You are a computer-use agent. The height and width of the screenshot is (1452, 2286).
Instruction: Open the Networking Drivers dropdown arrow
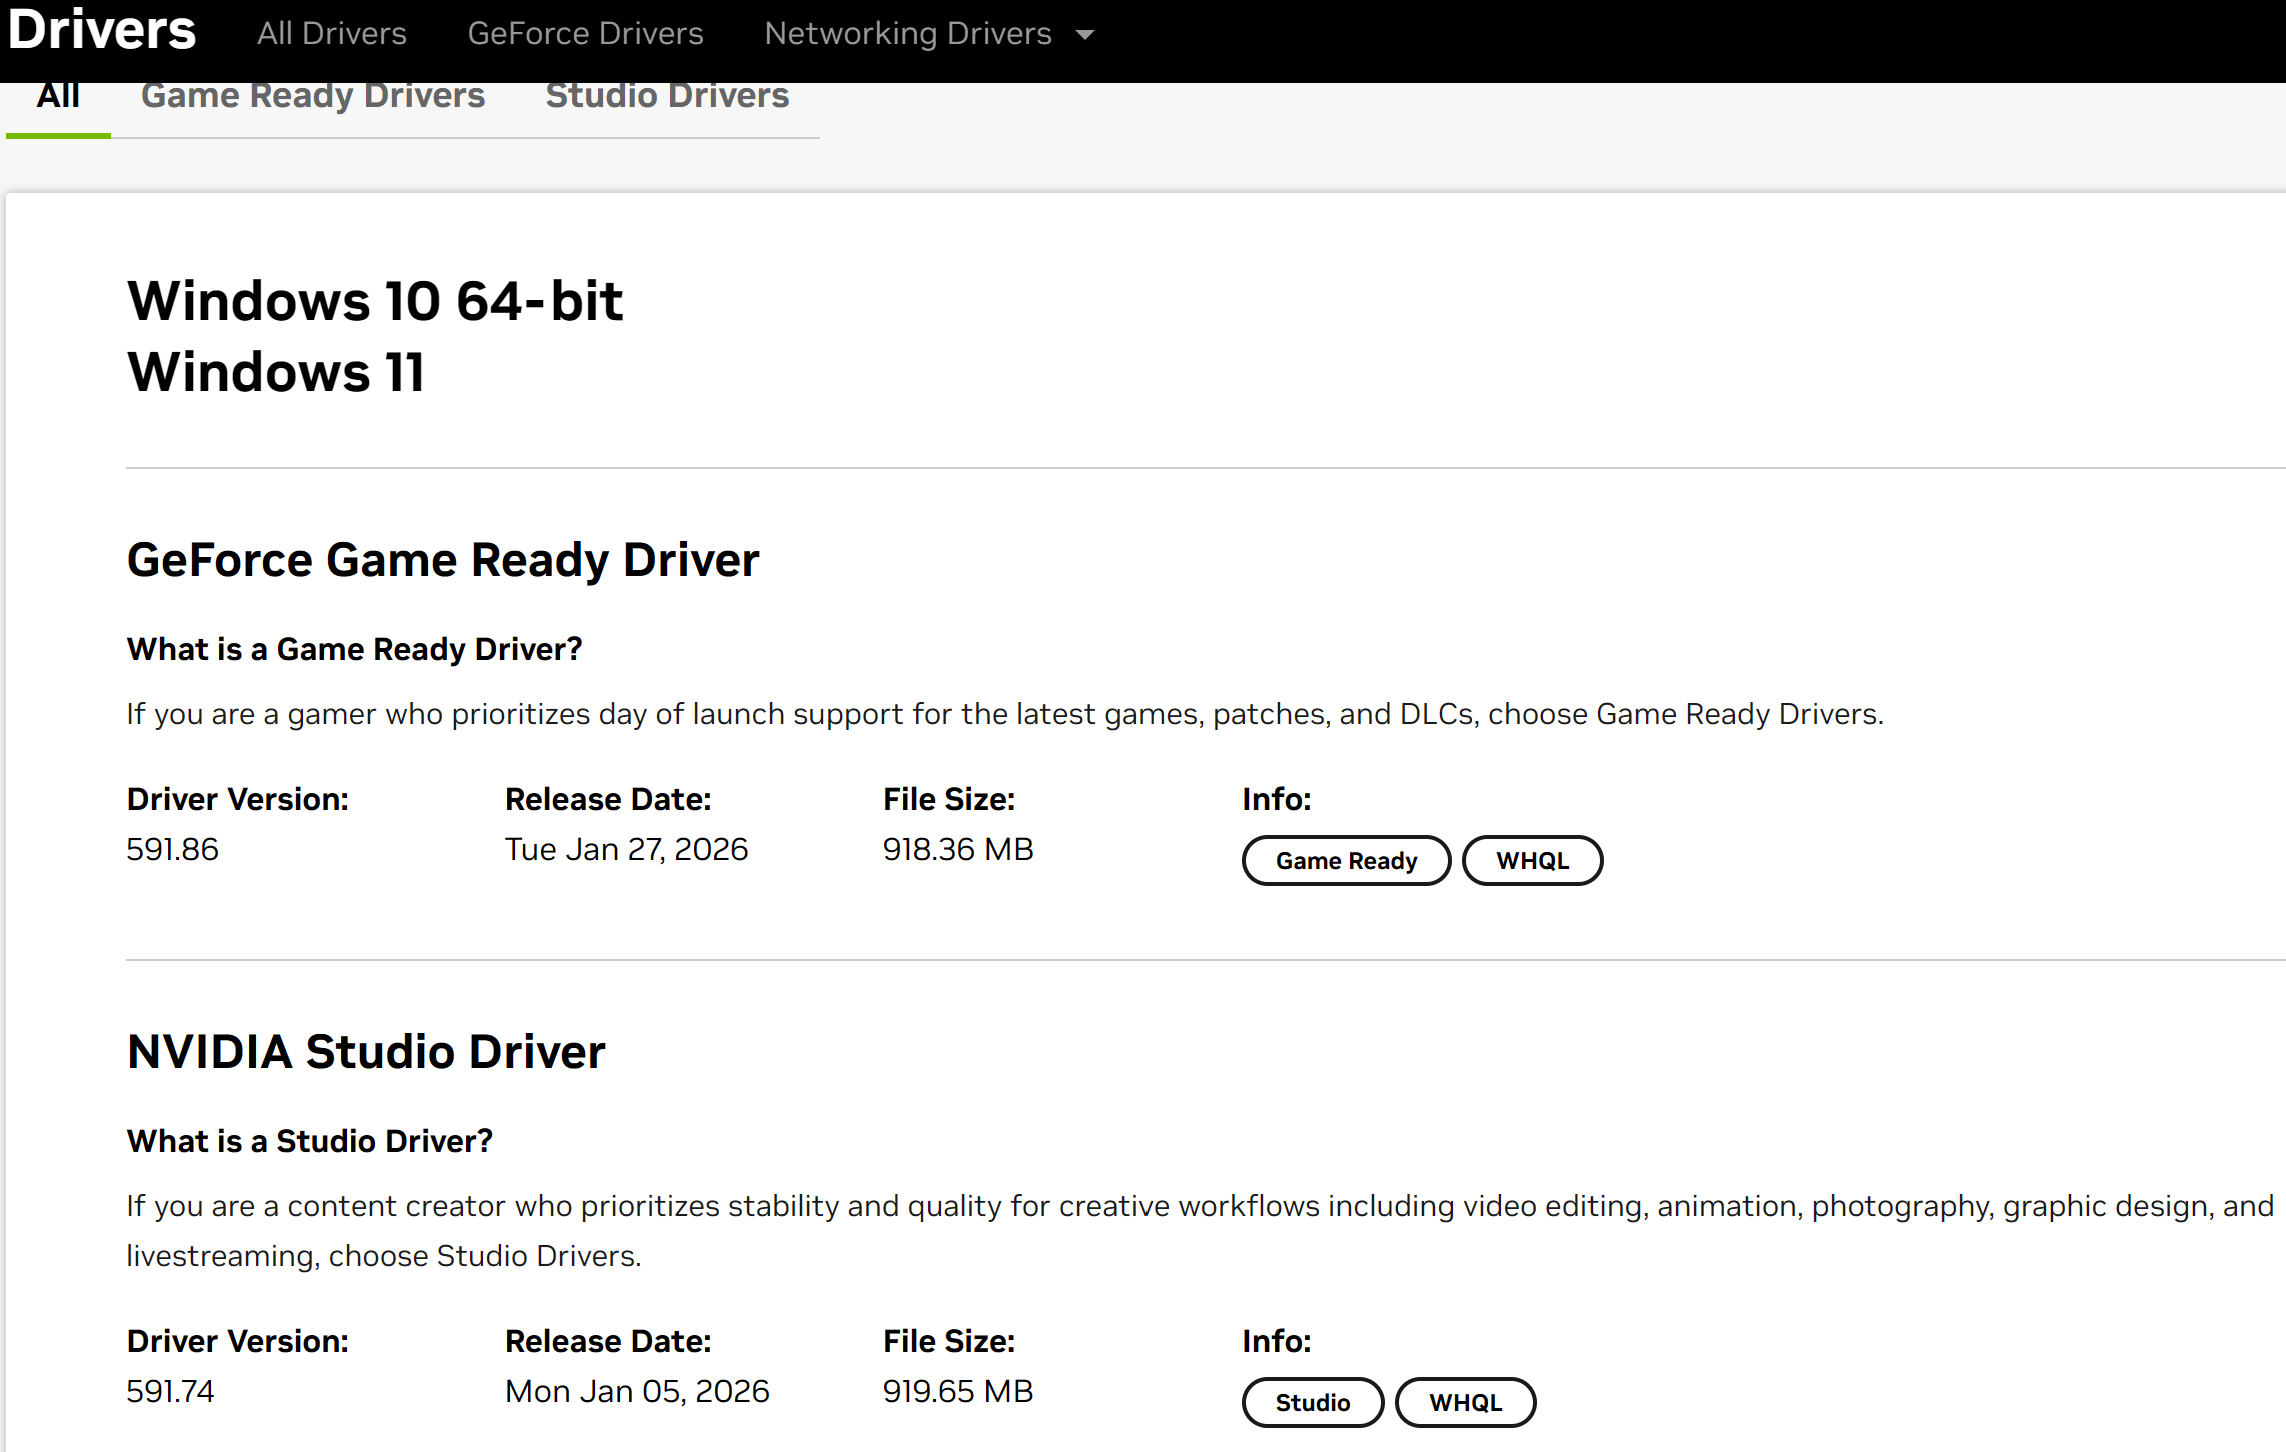pyautogui.click(x=1085, y=35)
